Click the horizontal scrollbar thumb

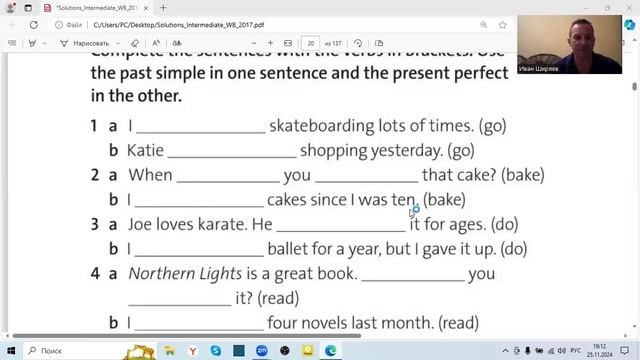pos(187,336)
